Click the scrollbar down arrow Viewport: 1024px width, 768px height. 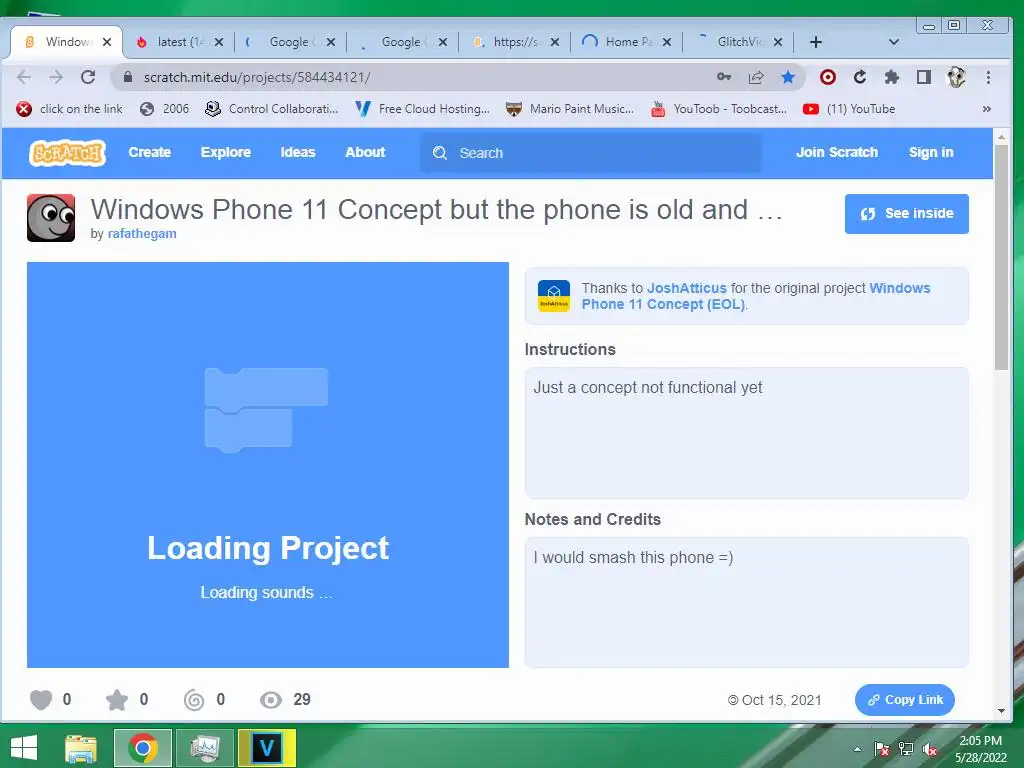pyautogui.click(x=1001, y=711)
